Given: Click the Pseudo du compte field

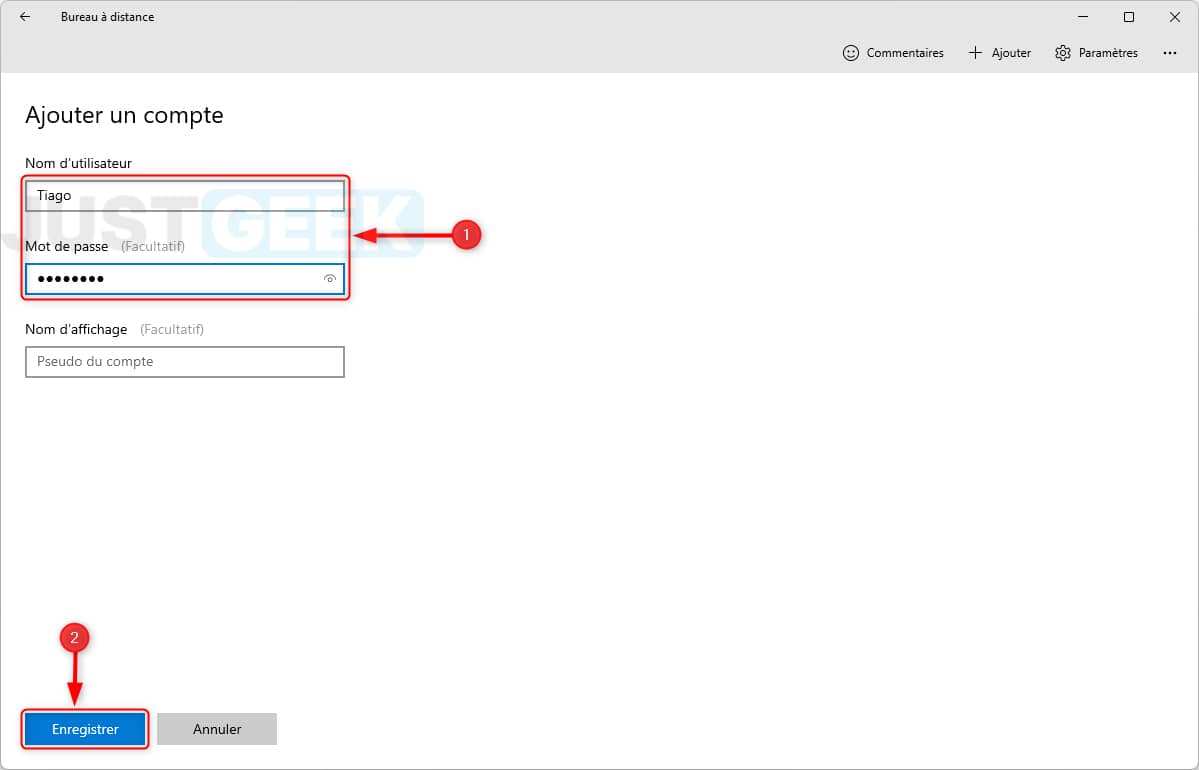Looking at the screenshot, I should click(185, 362).
